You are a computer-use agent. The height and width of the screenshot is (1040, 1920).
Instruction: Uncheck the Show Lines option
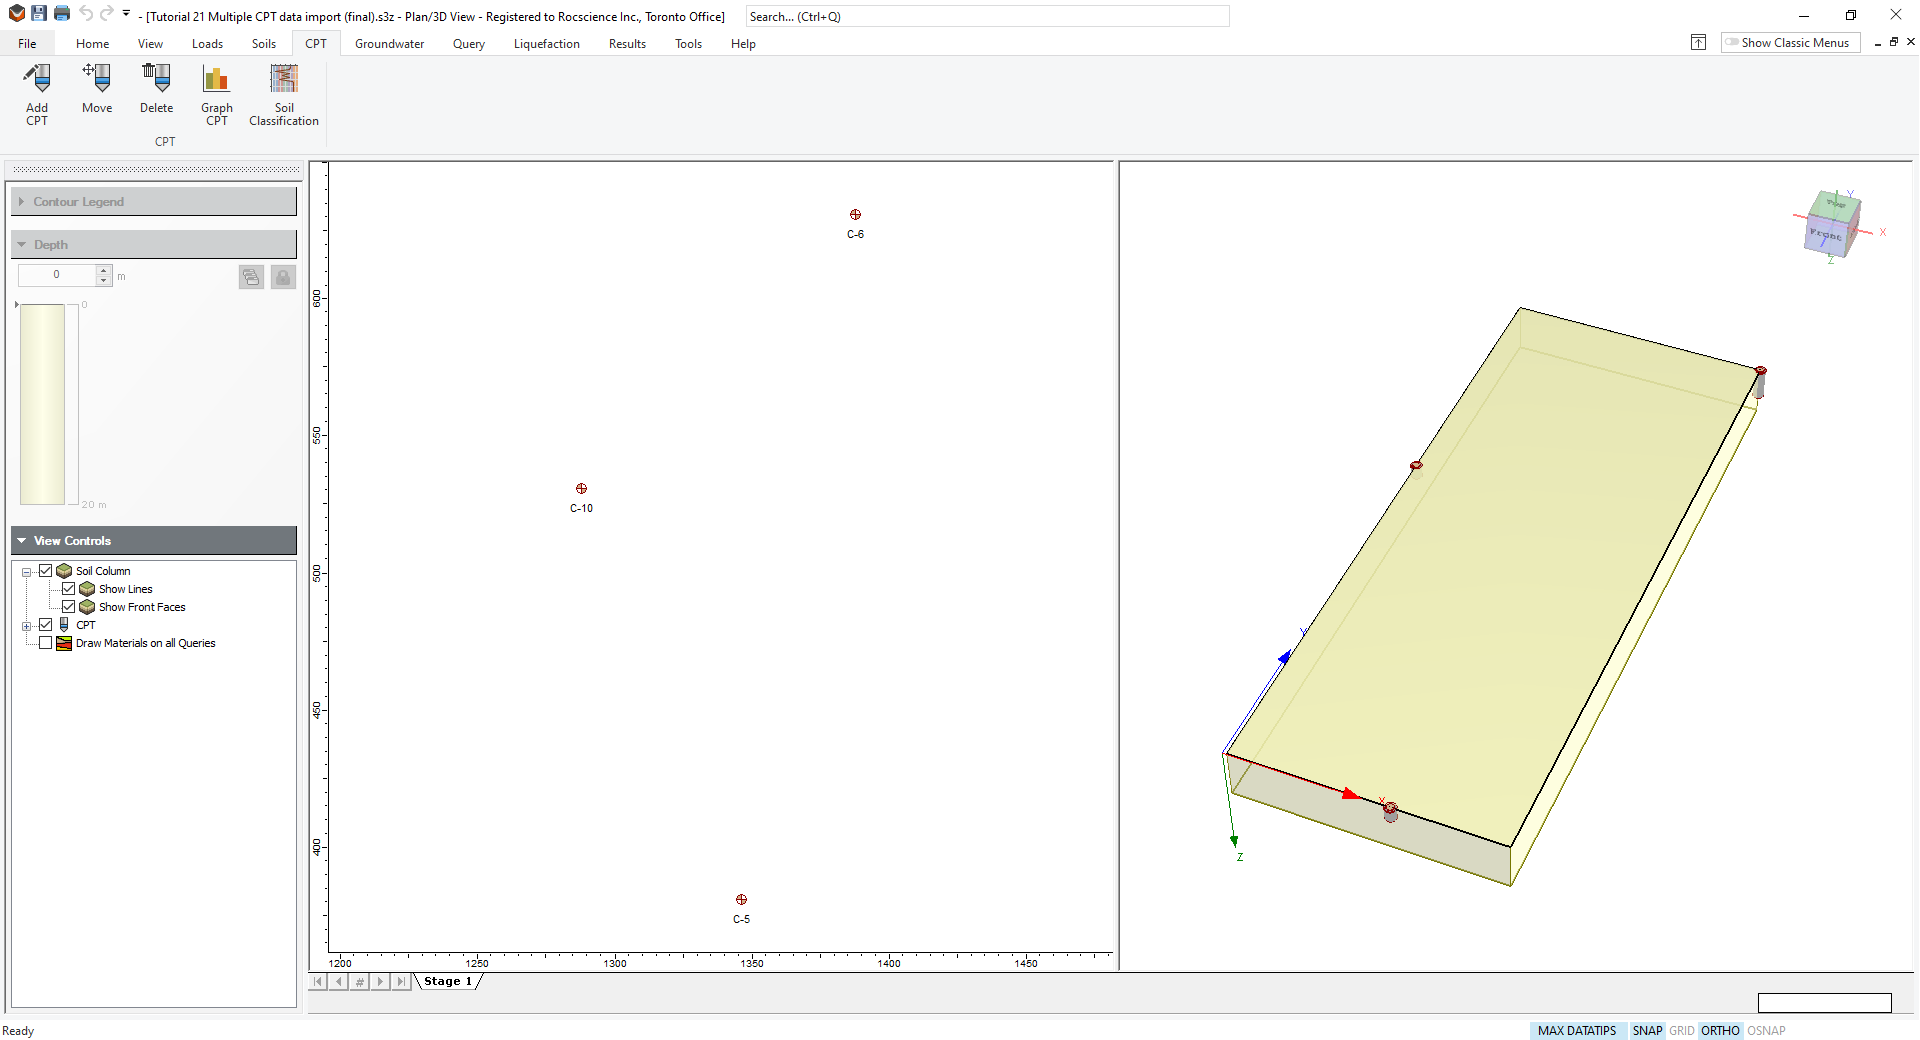point(69,588)
